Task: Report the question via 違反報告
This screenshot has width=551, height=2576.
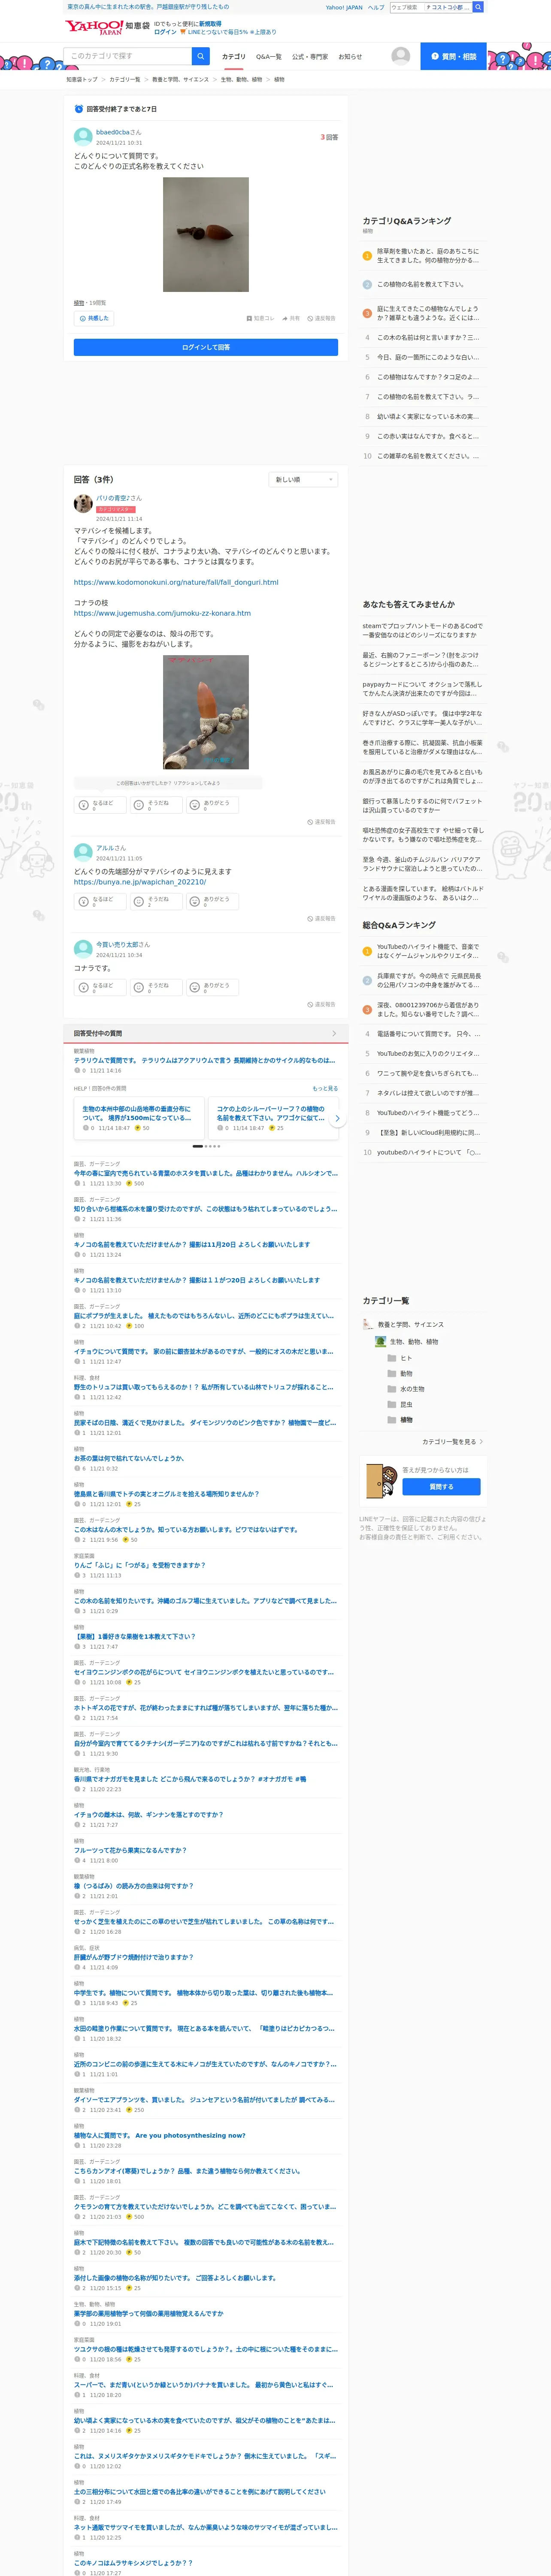Action: (x=322, y=318)
